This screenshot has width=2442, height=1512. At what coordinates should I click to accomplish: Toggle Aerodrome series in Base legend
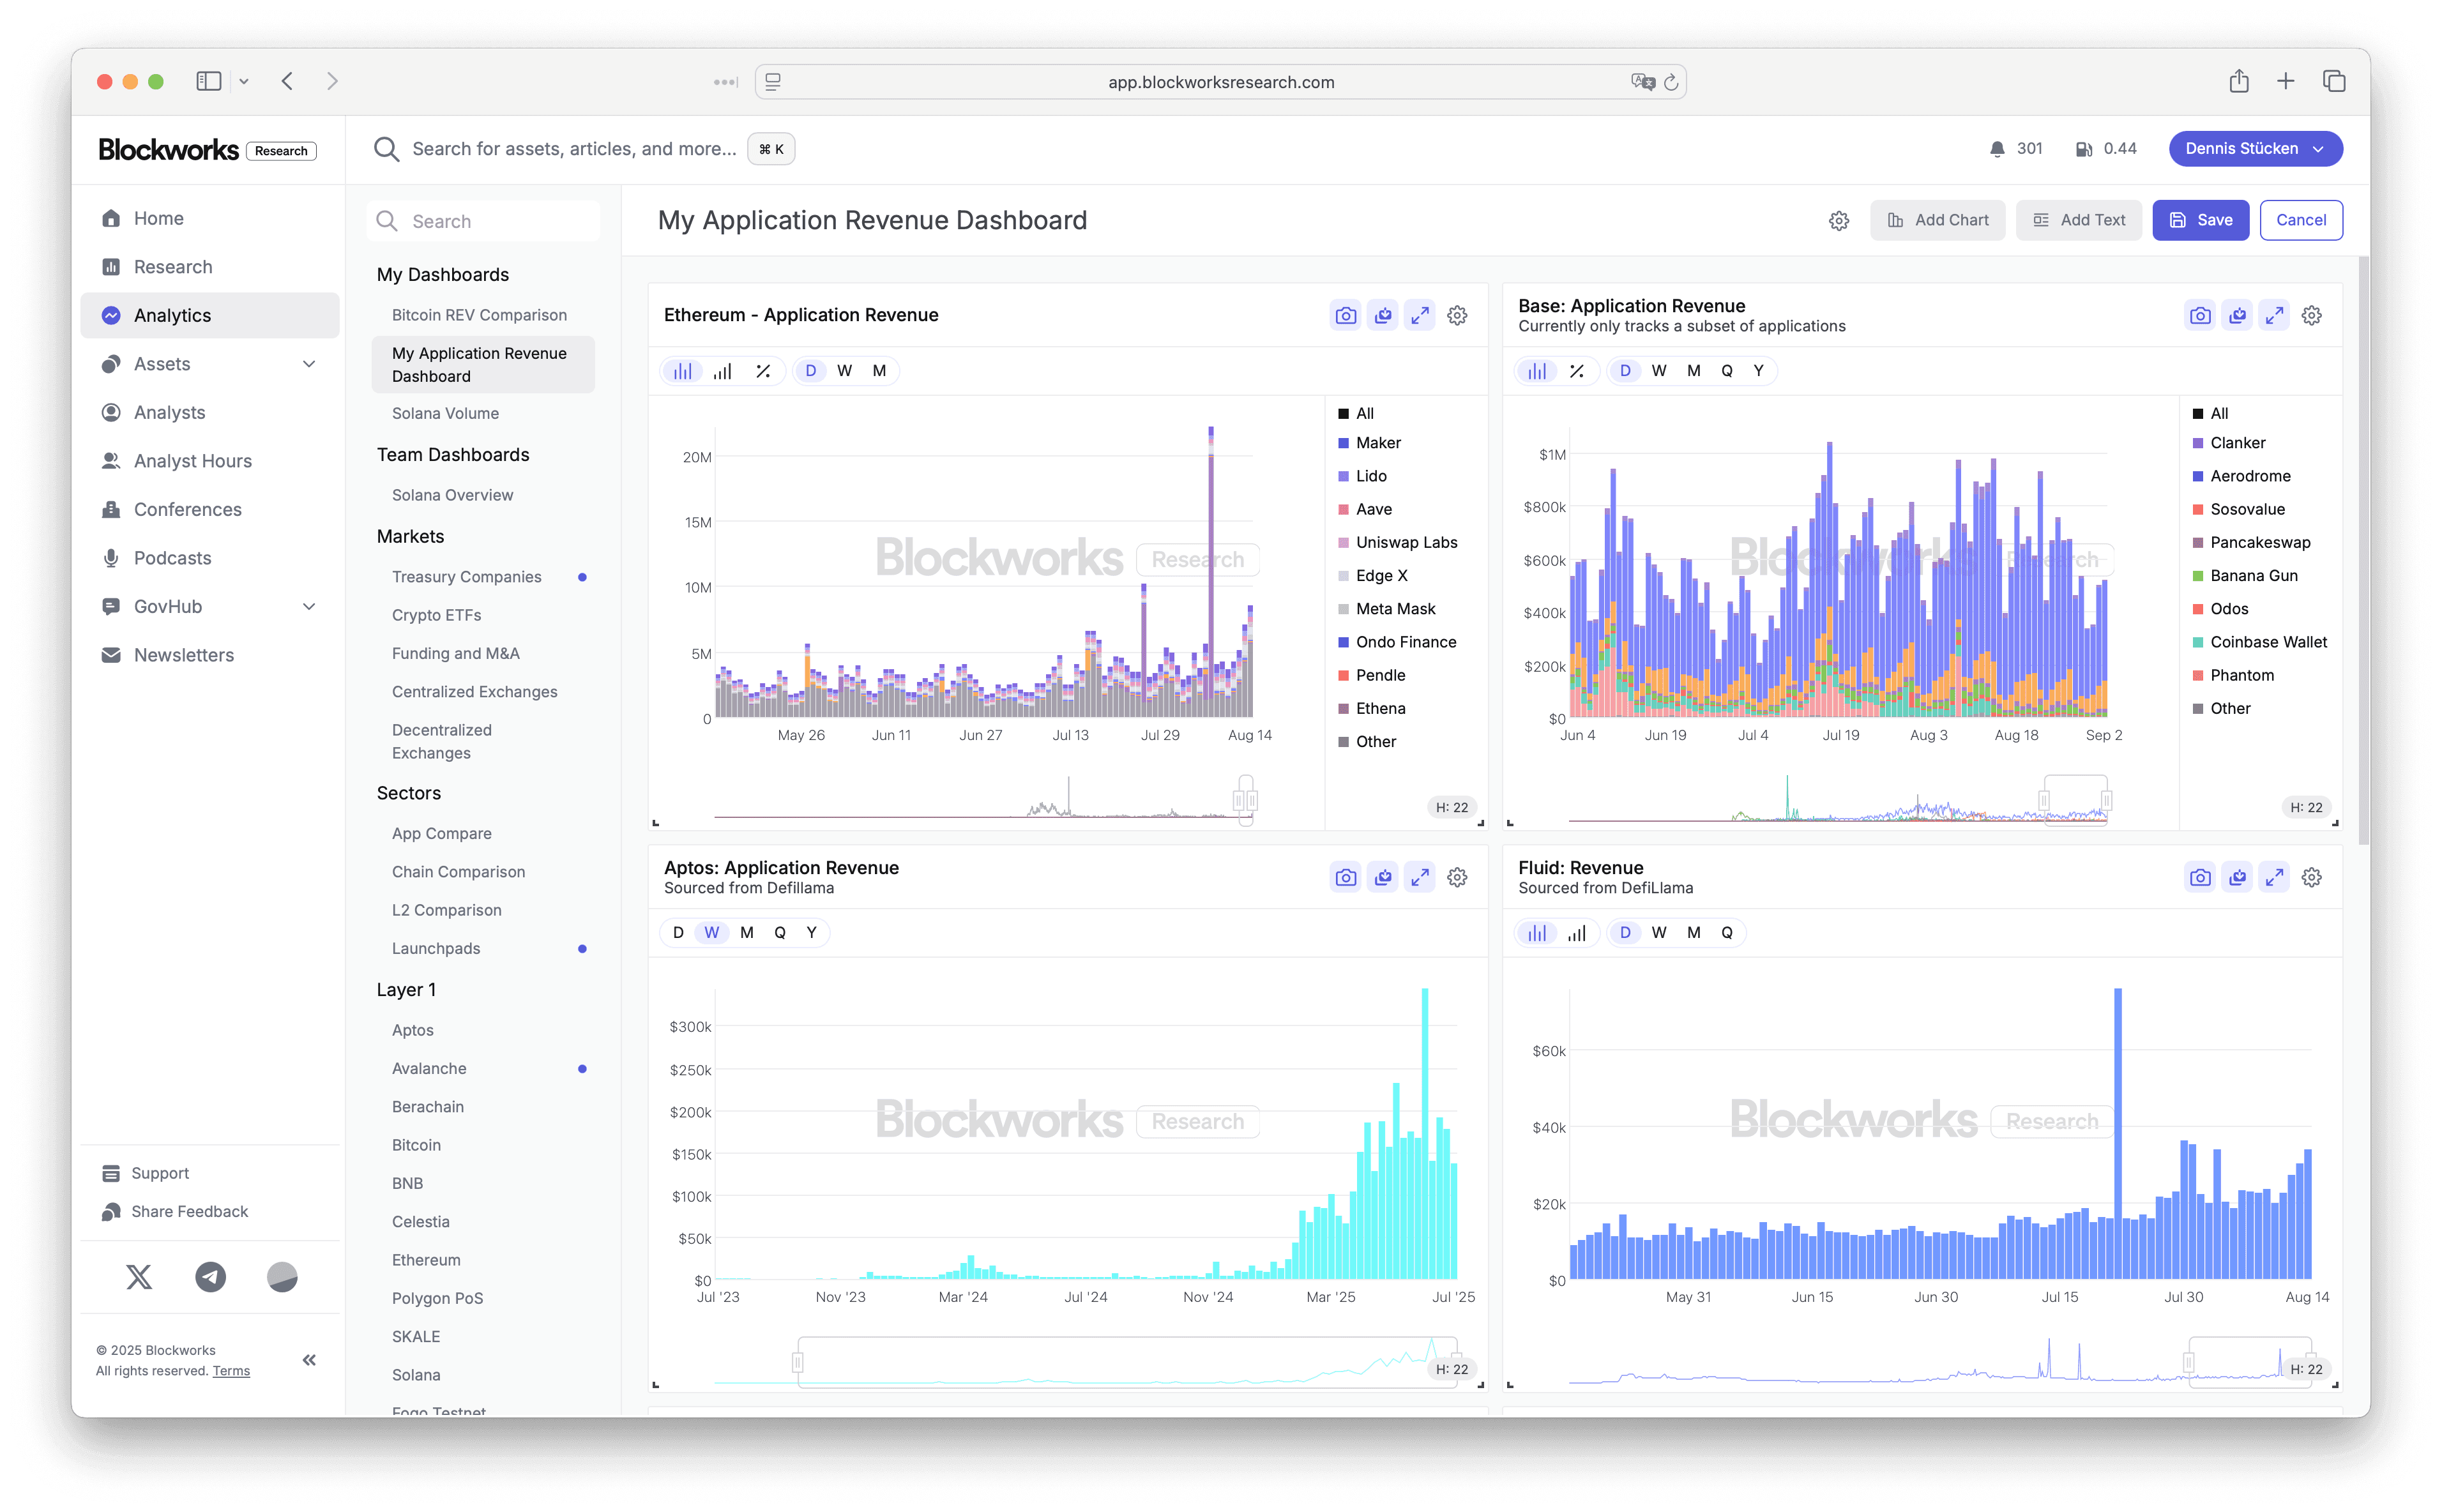pyautogui.click(x=2241, y=476)
